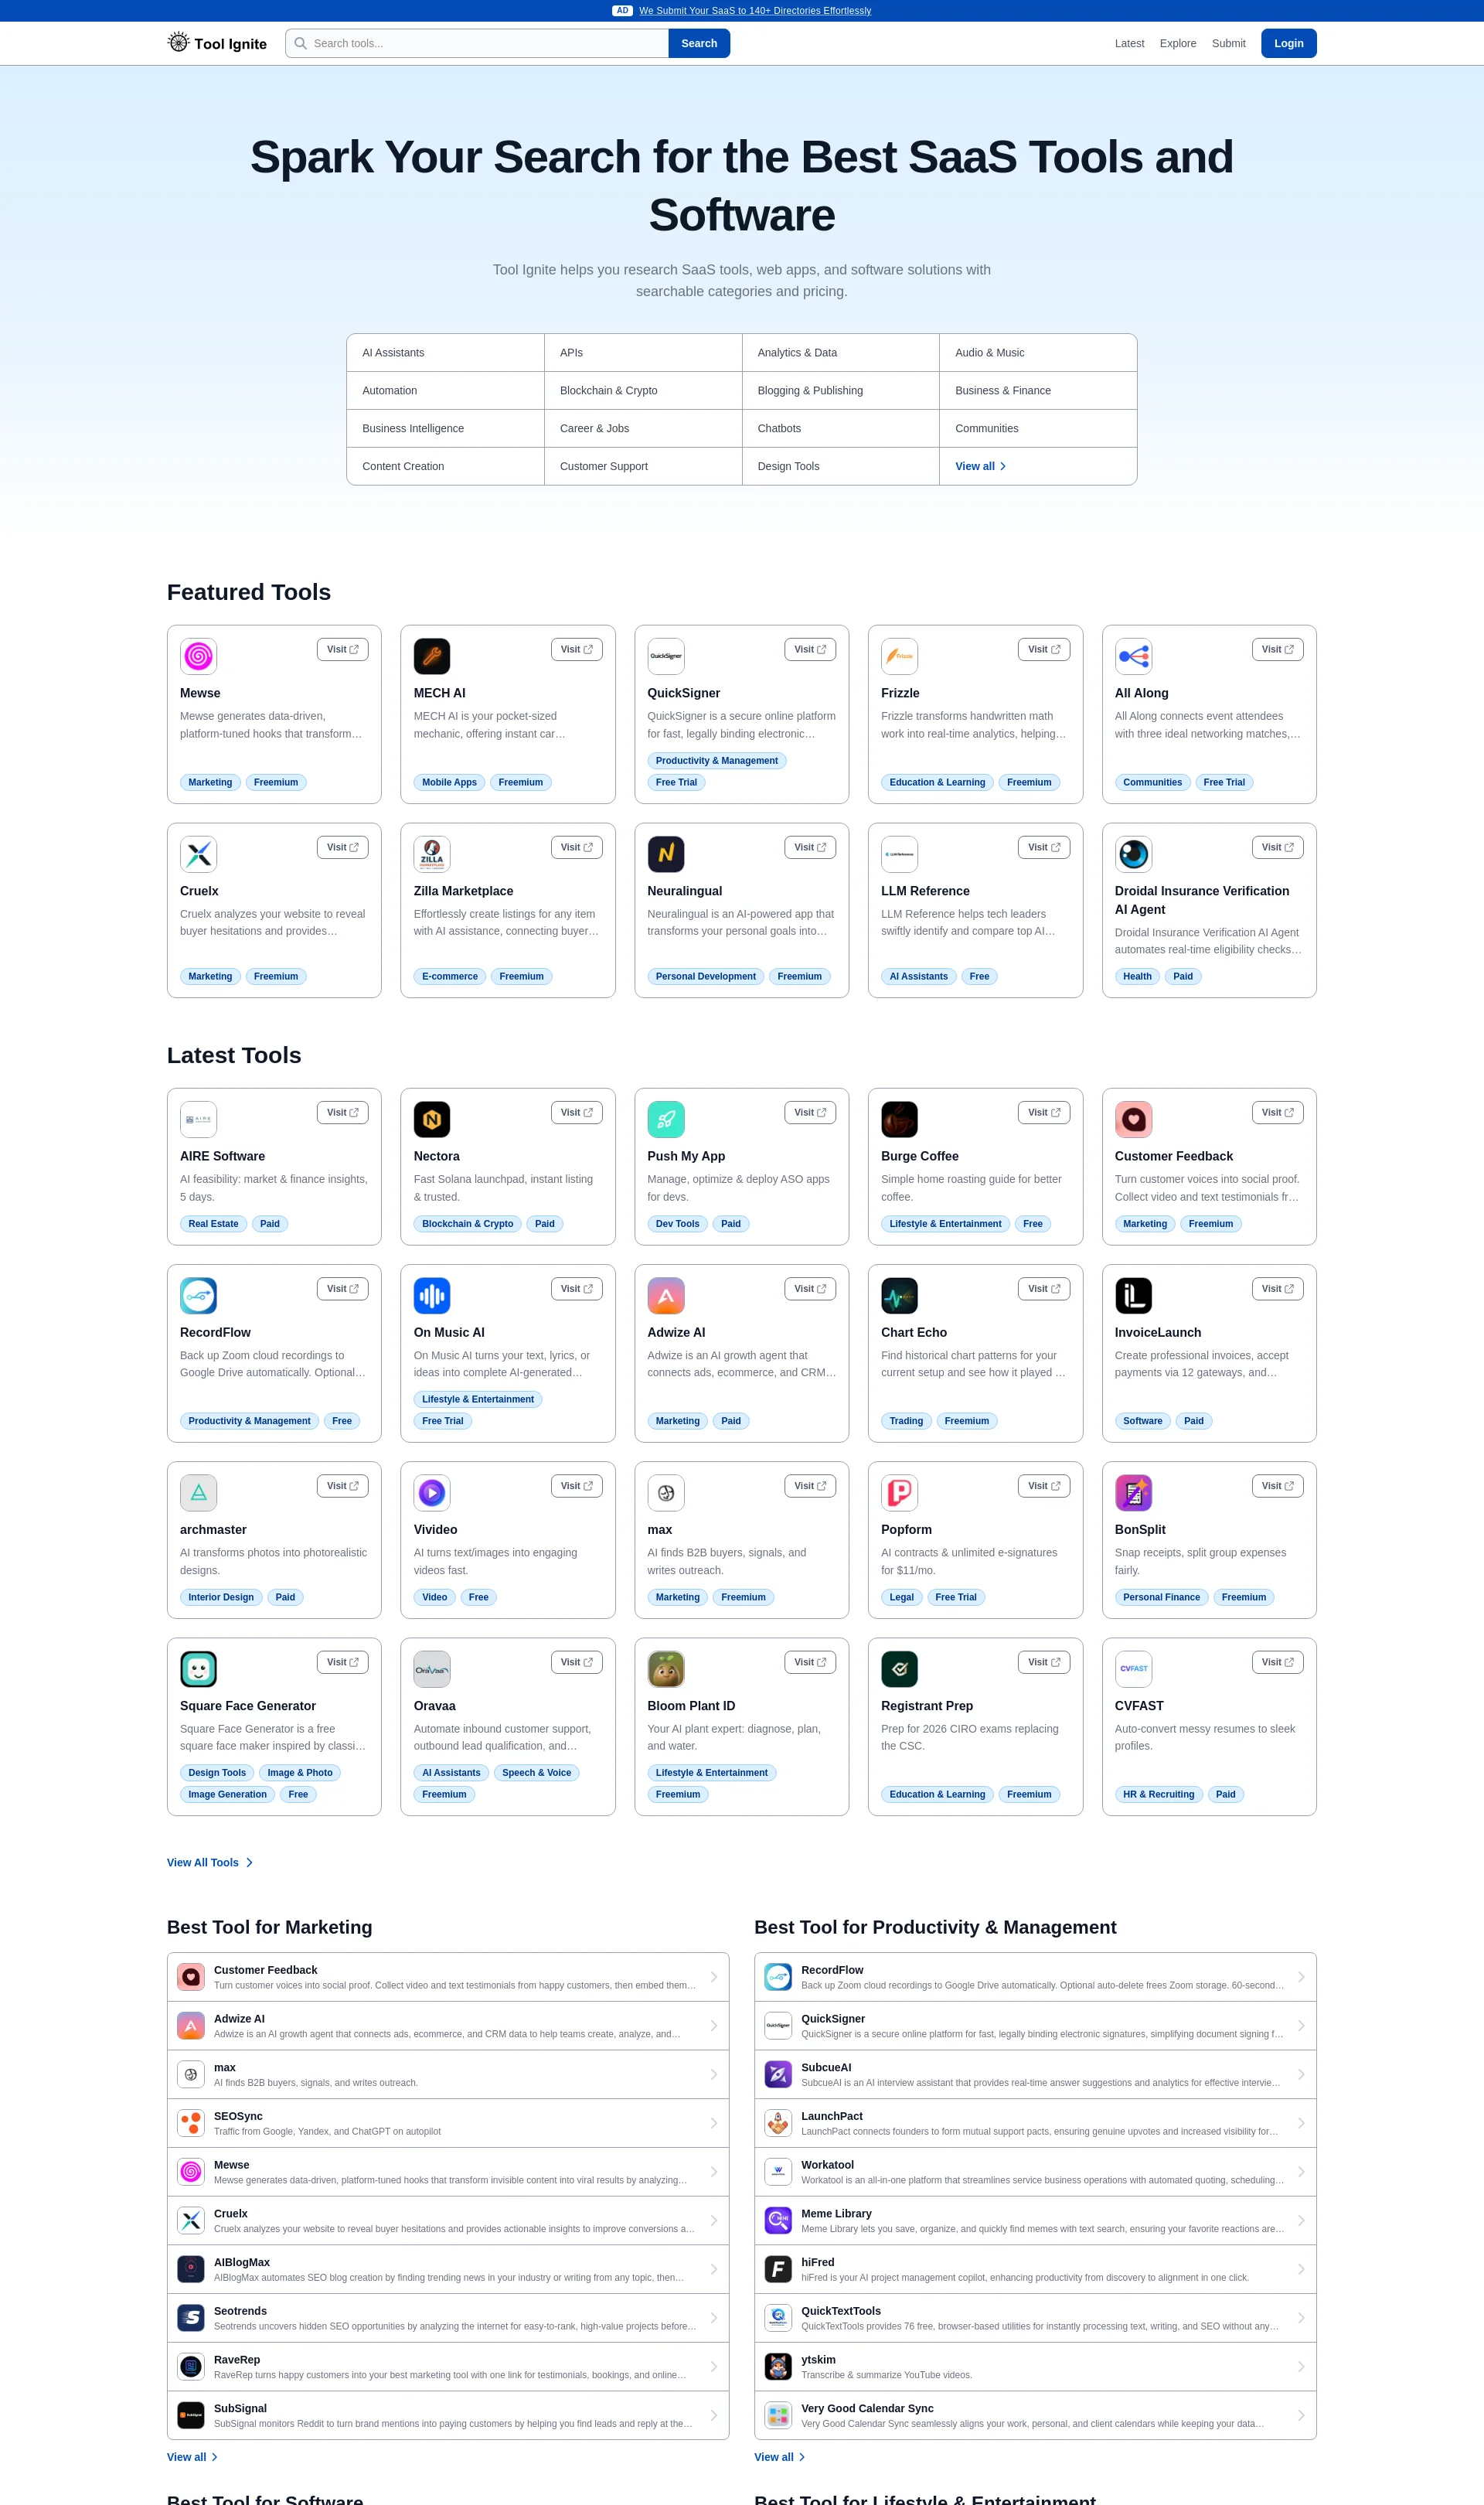
Task: Click the Neuralingual N icon
Action: click(666, 854)
